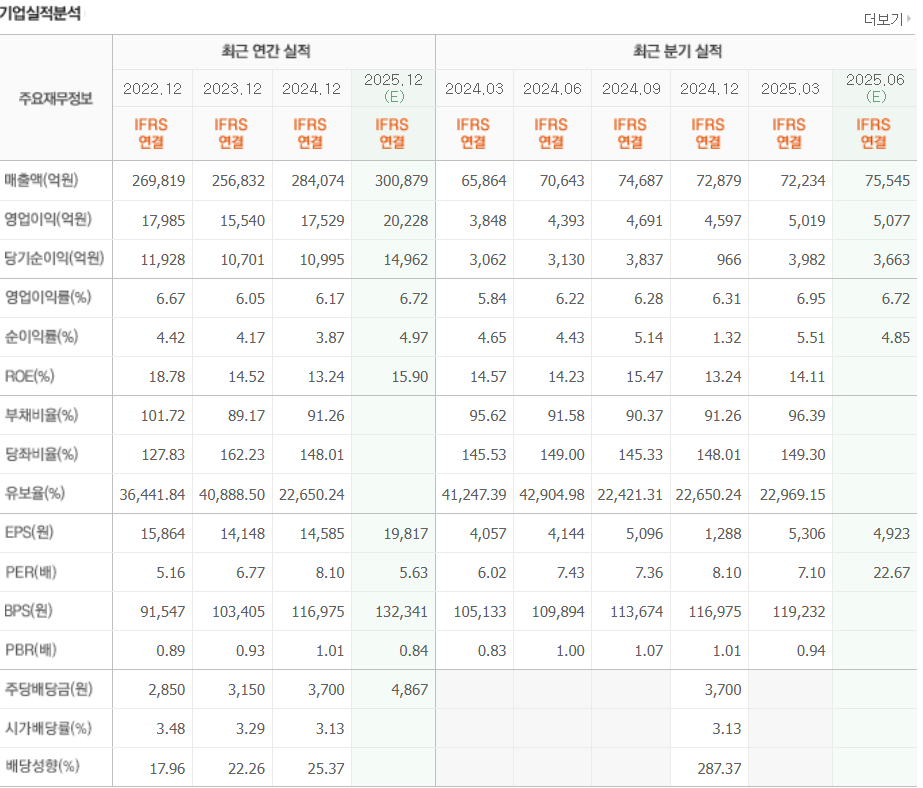923x788 pixels.
Task: Click the 966 net income value
Action: point(729,260)
